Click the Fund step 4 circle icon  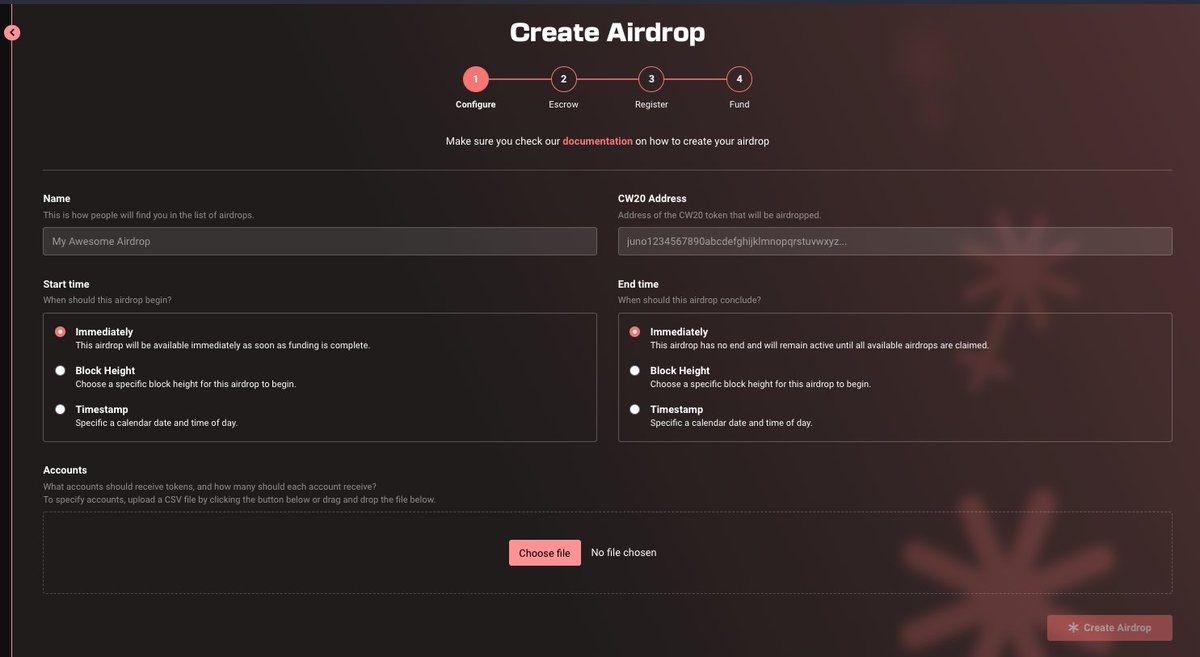739,78
